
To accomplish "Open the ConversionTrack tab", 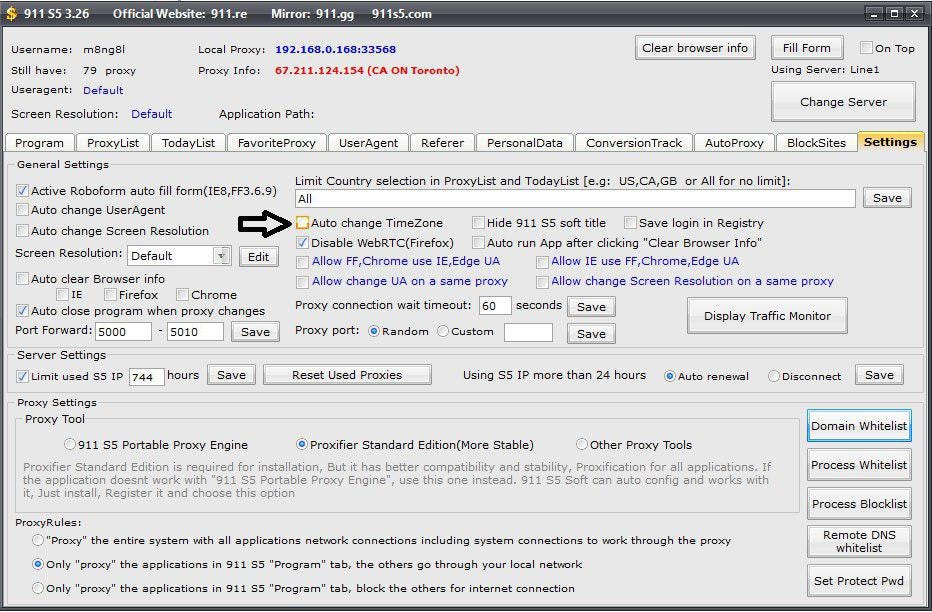I will point(634,143).
